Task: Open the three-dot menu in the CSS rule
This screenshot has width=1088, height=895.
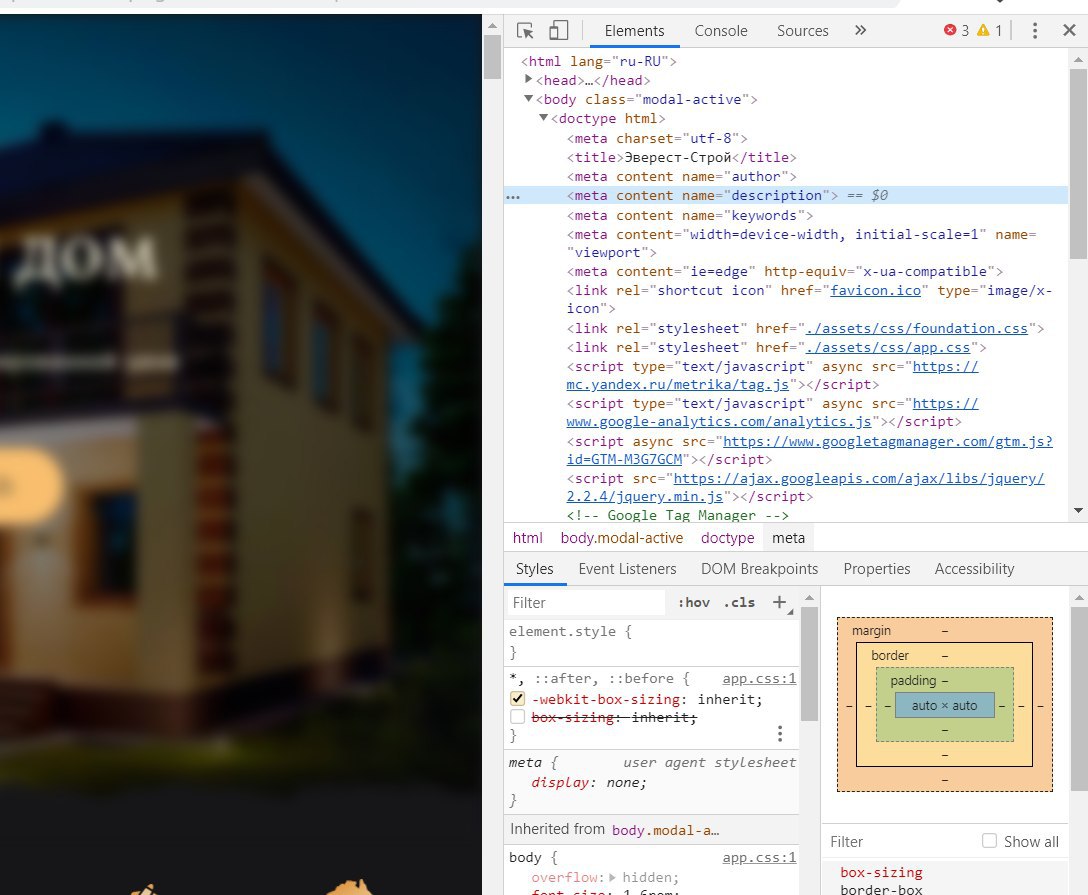Action: [780, 734]
